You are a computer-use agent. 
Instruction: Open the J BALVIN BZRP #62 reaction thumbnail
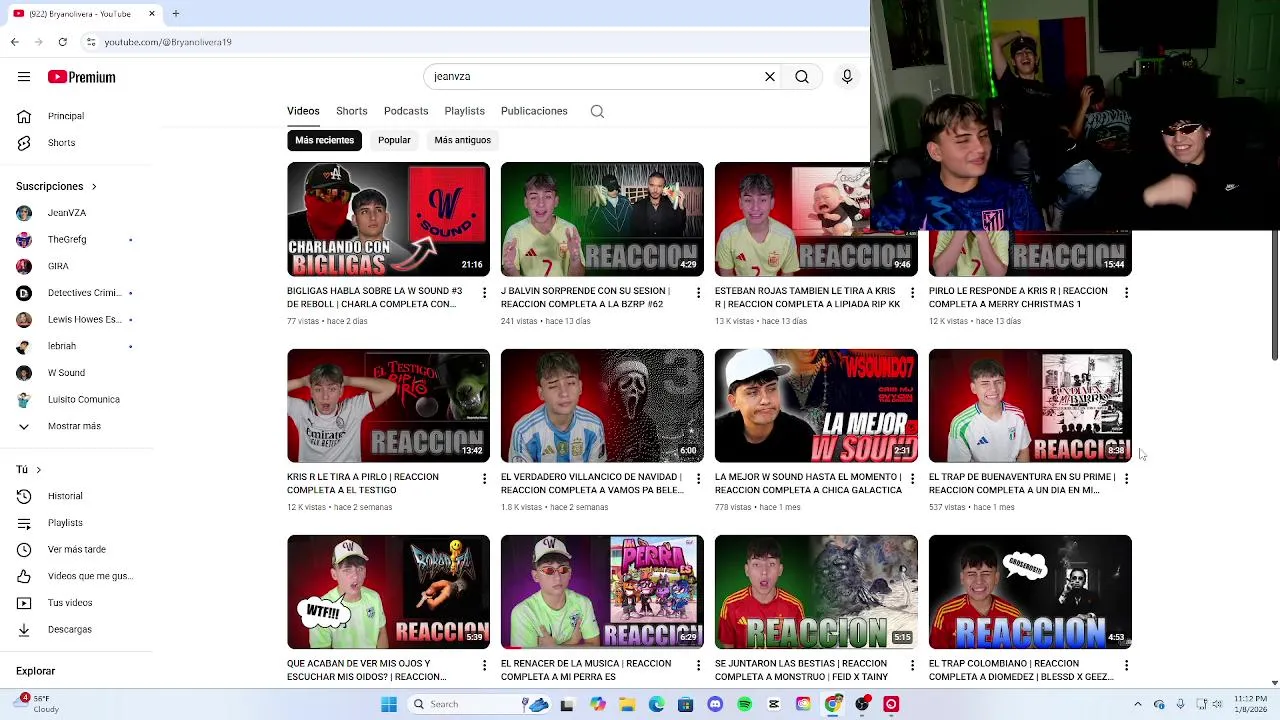click(602, 219)
